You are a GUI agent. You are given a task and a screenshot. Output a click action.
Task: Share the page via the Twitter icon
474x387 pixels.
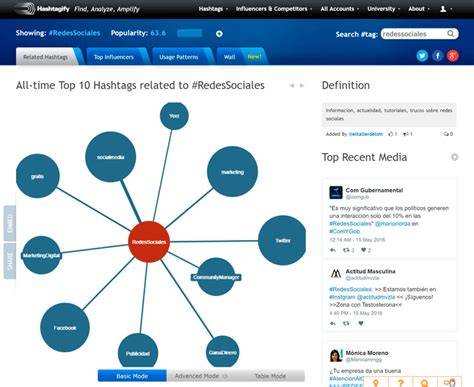tap(422, 56)
